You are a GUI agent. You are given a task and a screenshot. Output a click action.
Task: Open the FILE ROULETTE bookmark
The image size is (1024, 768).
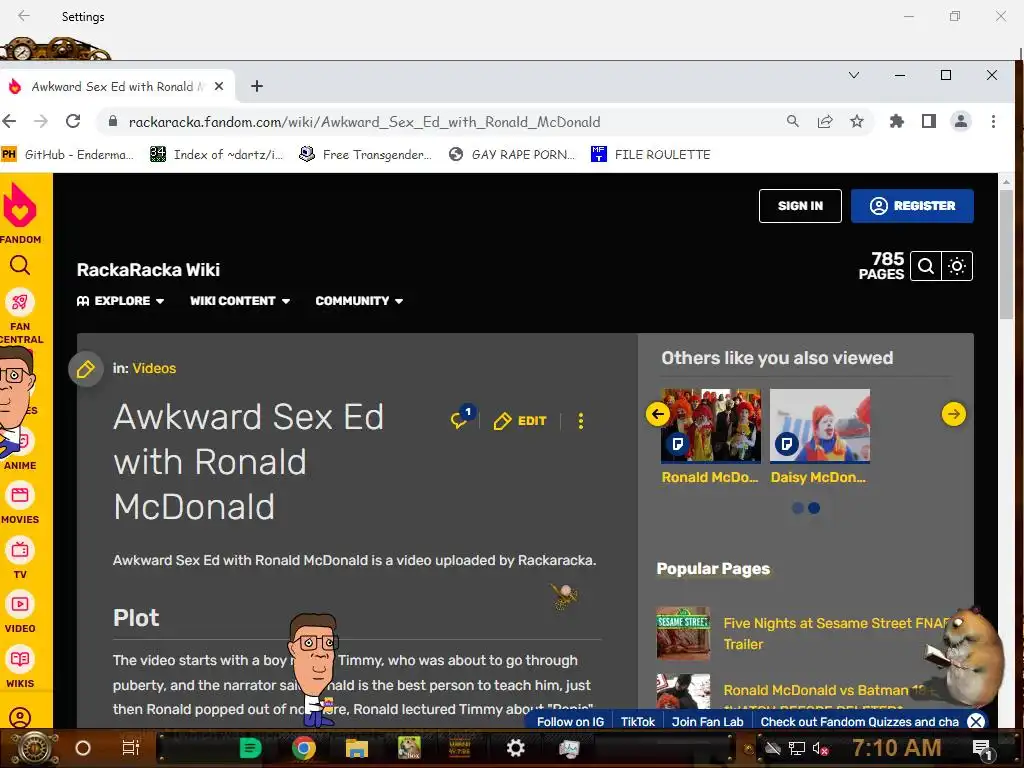pyautogui.click(x=650, y=155)
